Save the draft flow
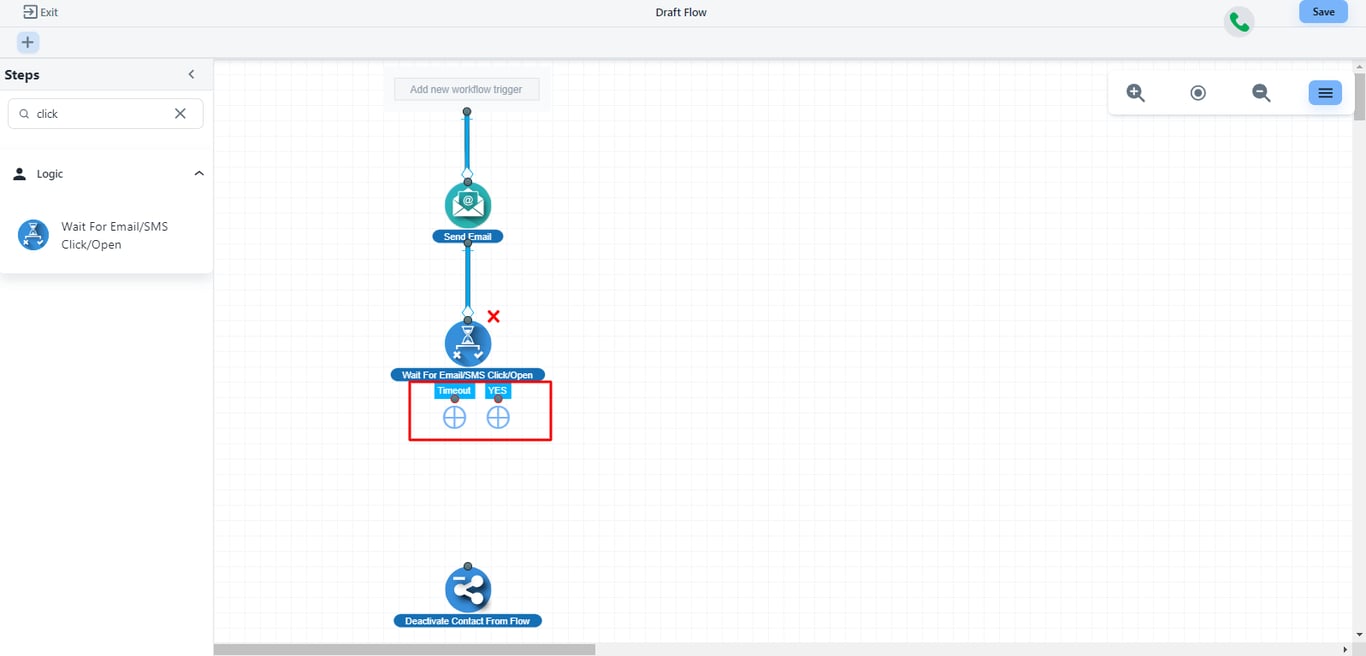The height and width of the screenshot is (656, 1366). 1323,12
